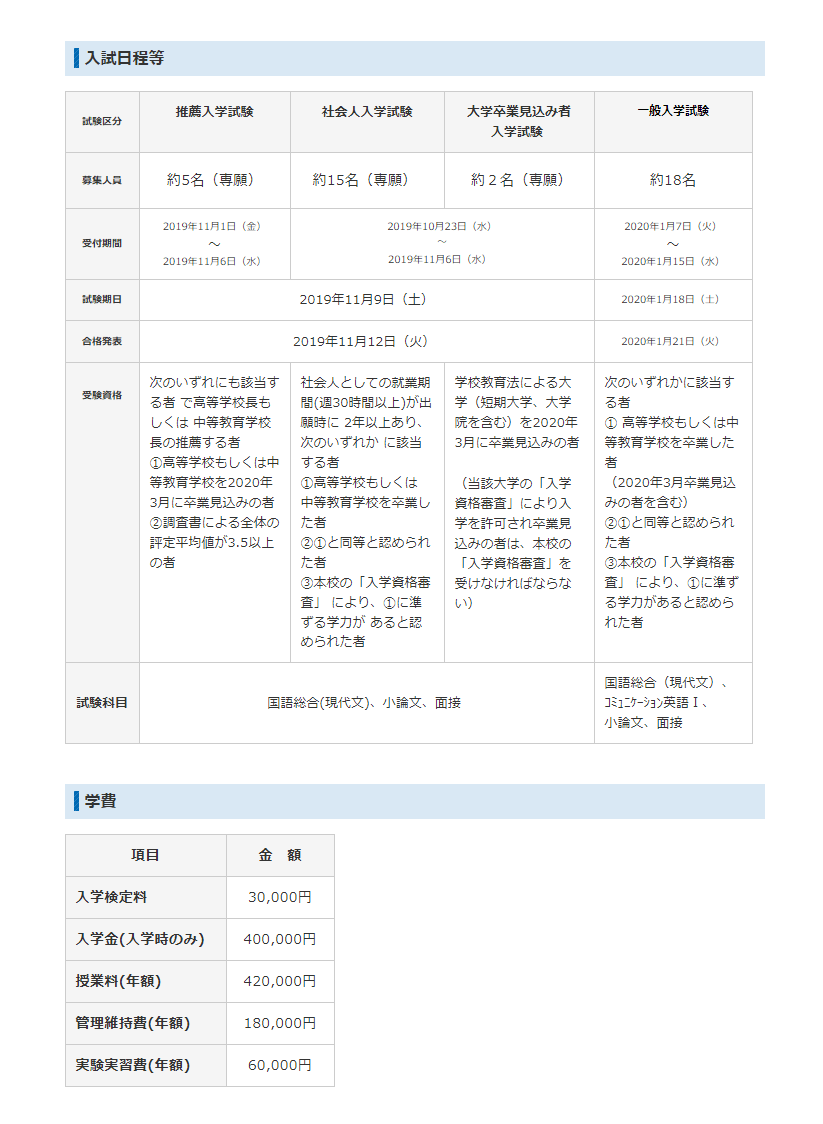Image resolution: width=823 pixels, height=1124 pixels.
Task: Click the 募集人員 row label
Action: point(102,181)
